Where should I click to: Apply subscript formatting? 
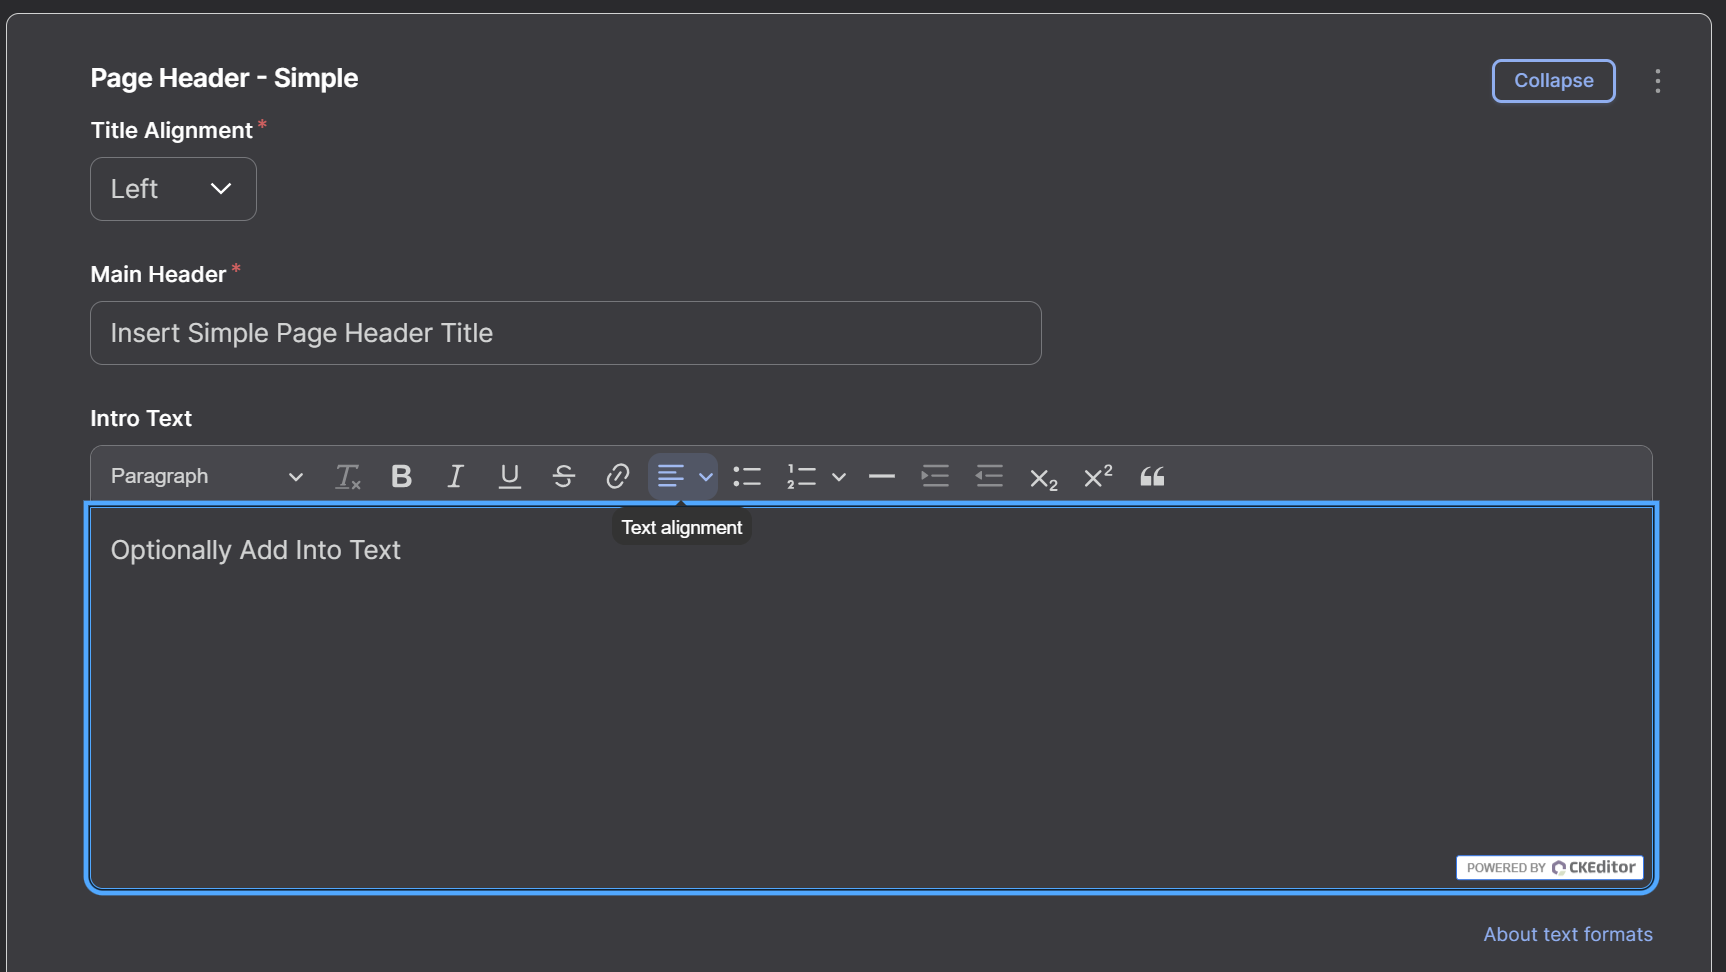tap(1043, 478)
